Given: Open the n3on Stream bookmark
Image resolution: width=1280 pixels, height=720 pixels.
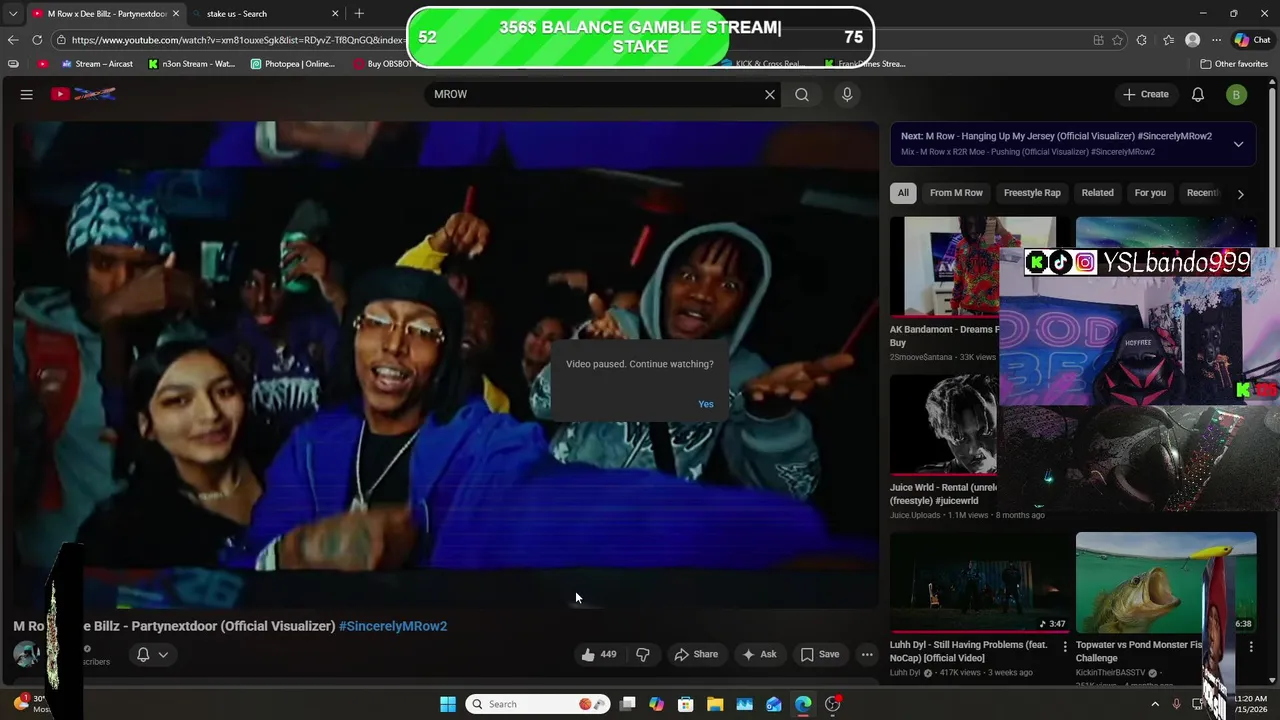Looking at the screenshot, I should coord(192,64).
